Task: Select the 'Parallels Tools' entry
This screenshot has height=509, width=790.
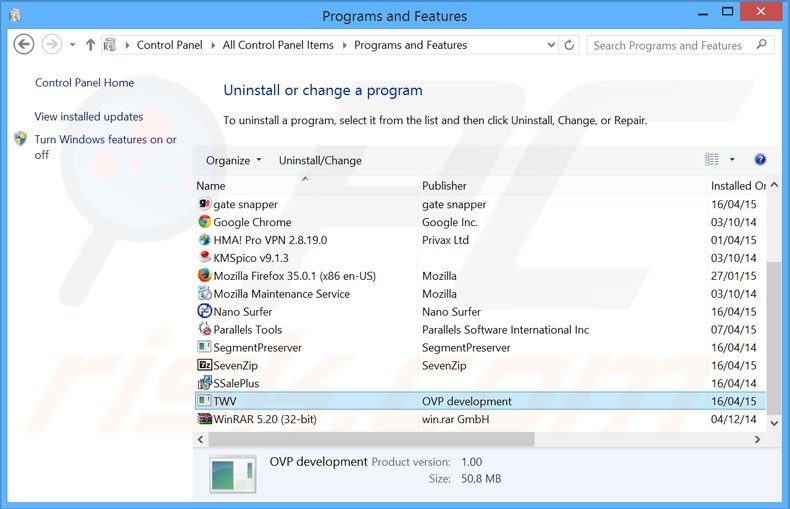Action: 247,329
